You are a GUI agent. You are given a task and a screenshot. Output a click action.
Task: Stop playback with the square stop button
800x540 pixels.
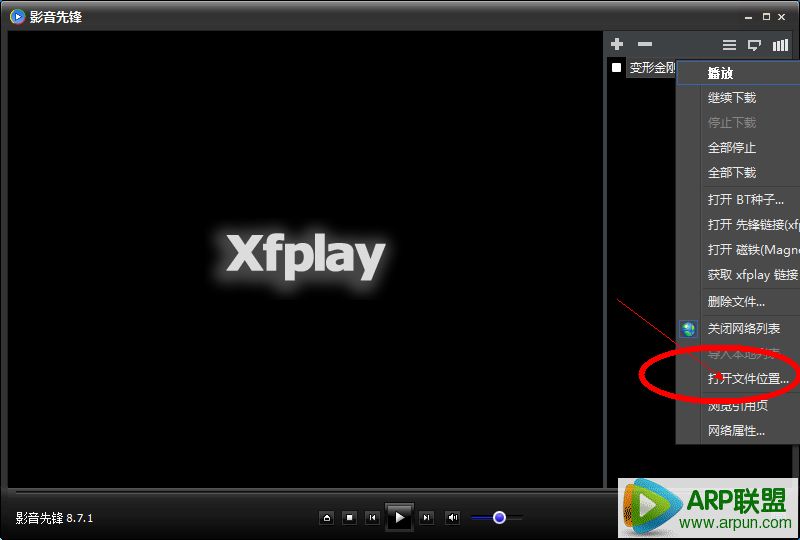click(350, 517)
